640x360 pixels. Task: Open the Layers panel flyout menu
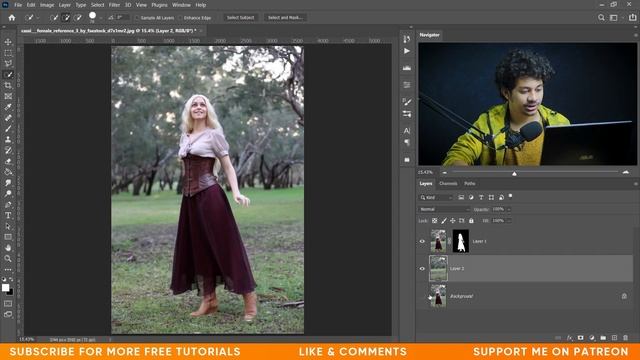click(635, 184)
